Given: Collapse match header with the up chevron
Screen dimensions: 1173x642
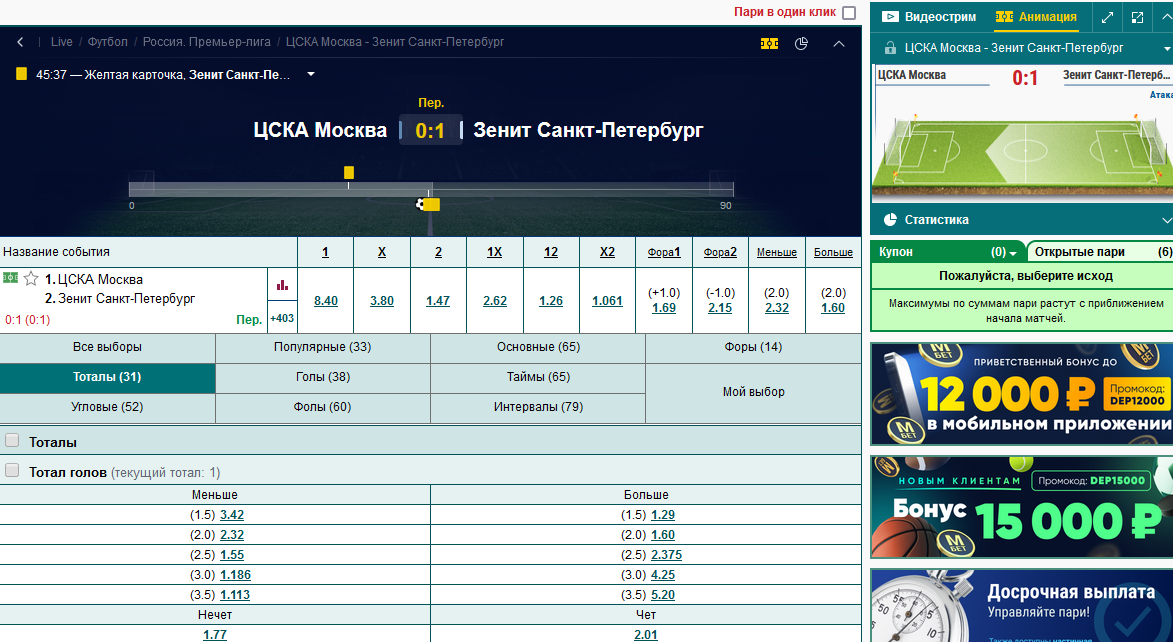Looking at the screenshot, I should (x=839, y=43).
